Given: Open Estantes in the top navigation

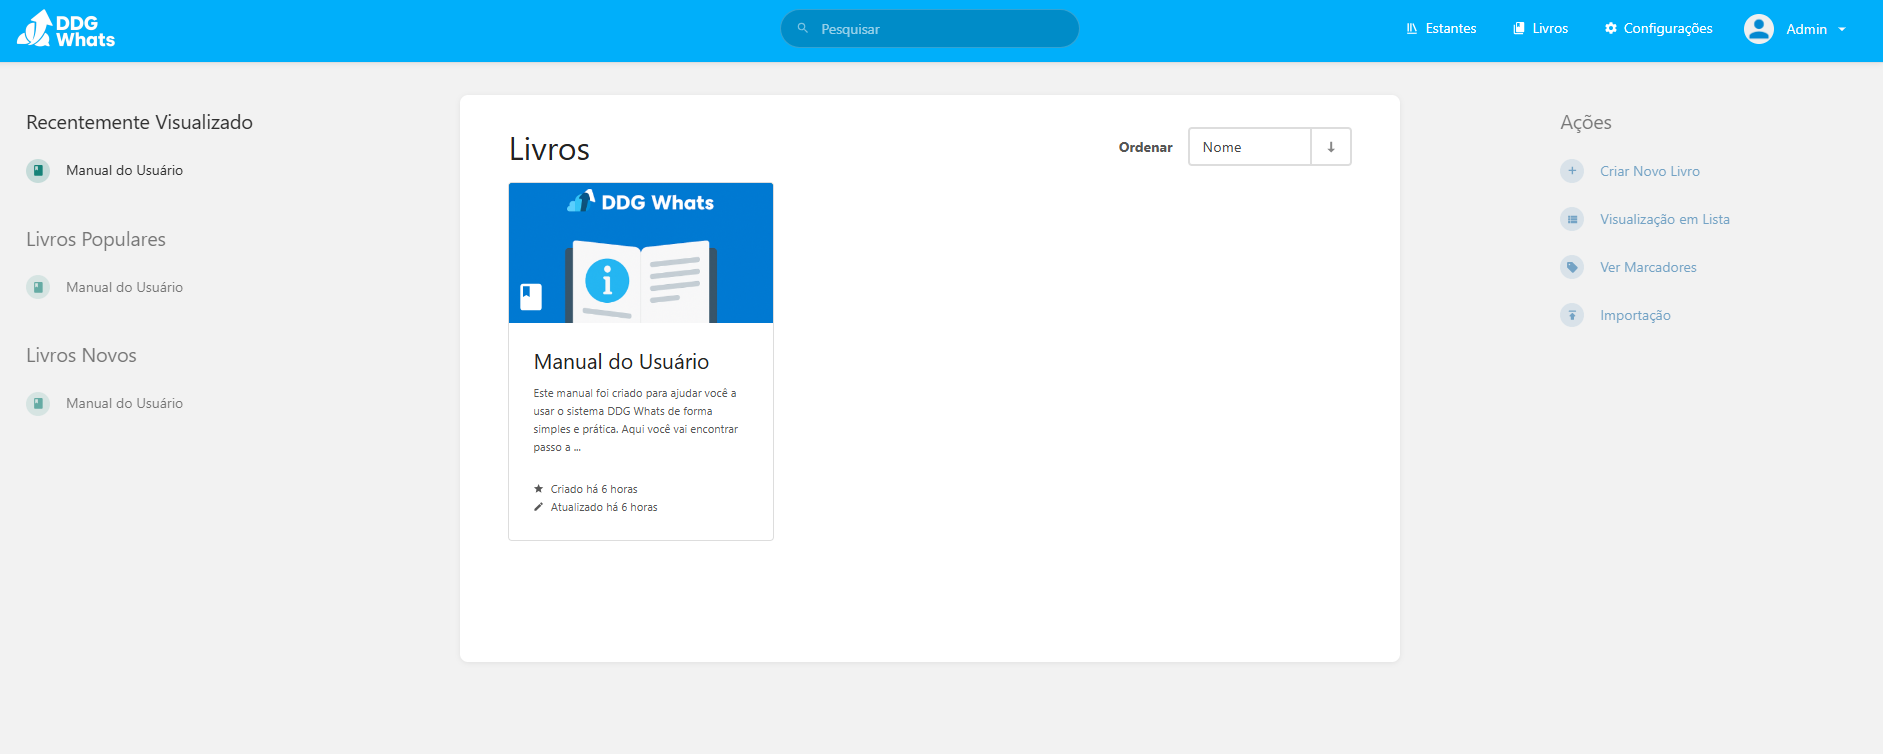Looking at the screenshot, I should (x=1441, y=29).
